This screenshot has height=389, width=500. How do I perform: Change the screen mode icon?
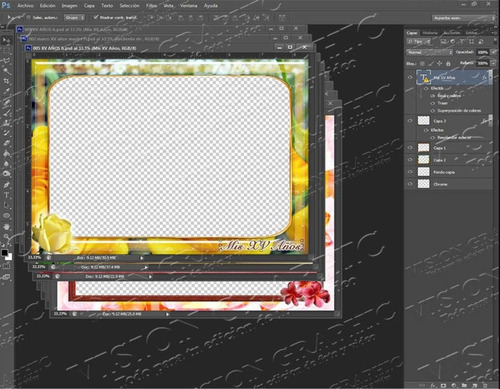coord(6,277)
